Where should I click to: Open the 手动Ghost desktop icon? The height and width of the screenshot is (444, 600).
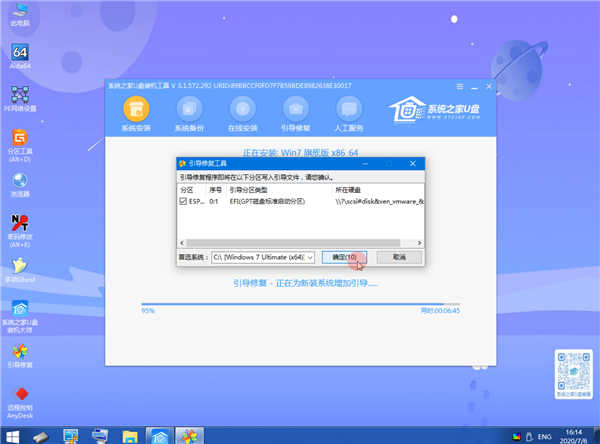click(20, 270)
